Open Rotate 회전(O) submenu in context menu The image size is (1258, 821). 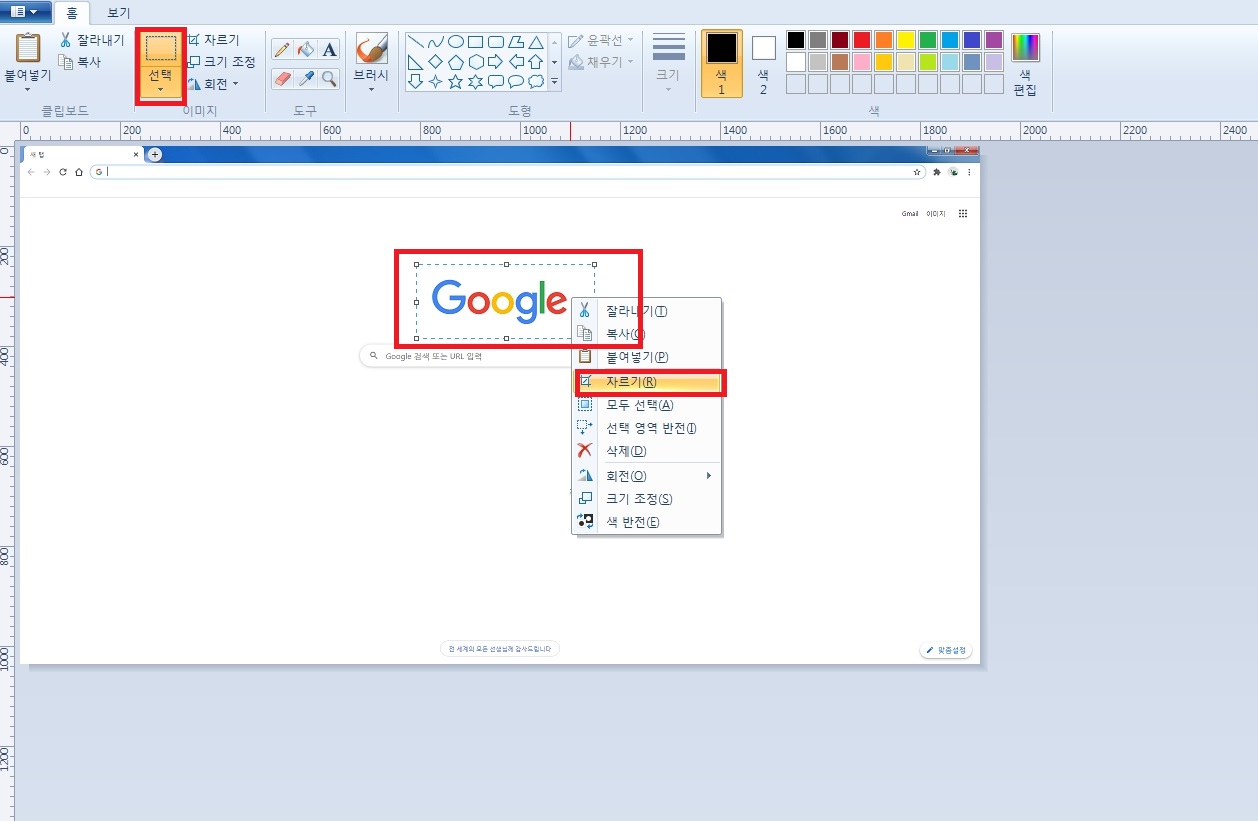[x=647, y=476]
